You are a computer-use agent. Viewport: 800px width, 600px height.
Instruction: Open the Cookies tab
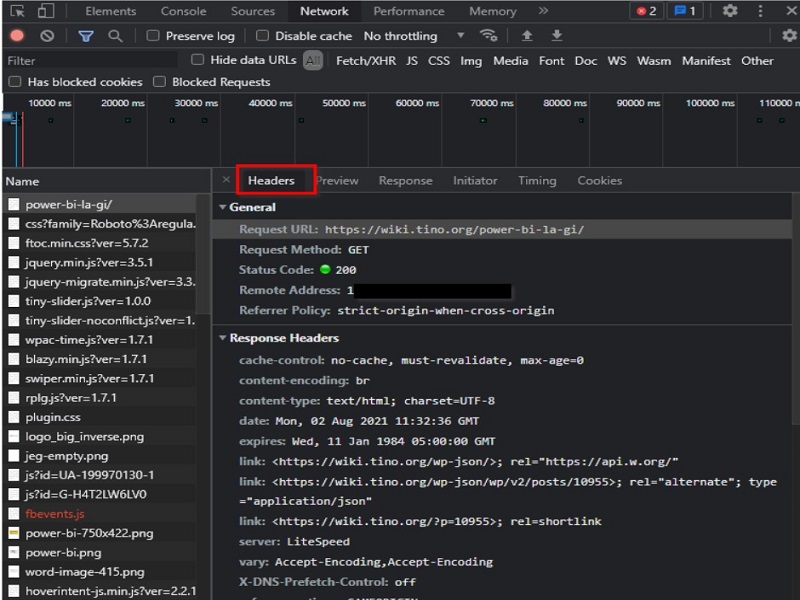click(x=599, y=181)
